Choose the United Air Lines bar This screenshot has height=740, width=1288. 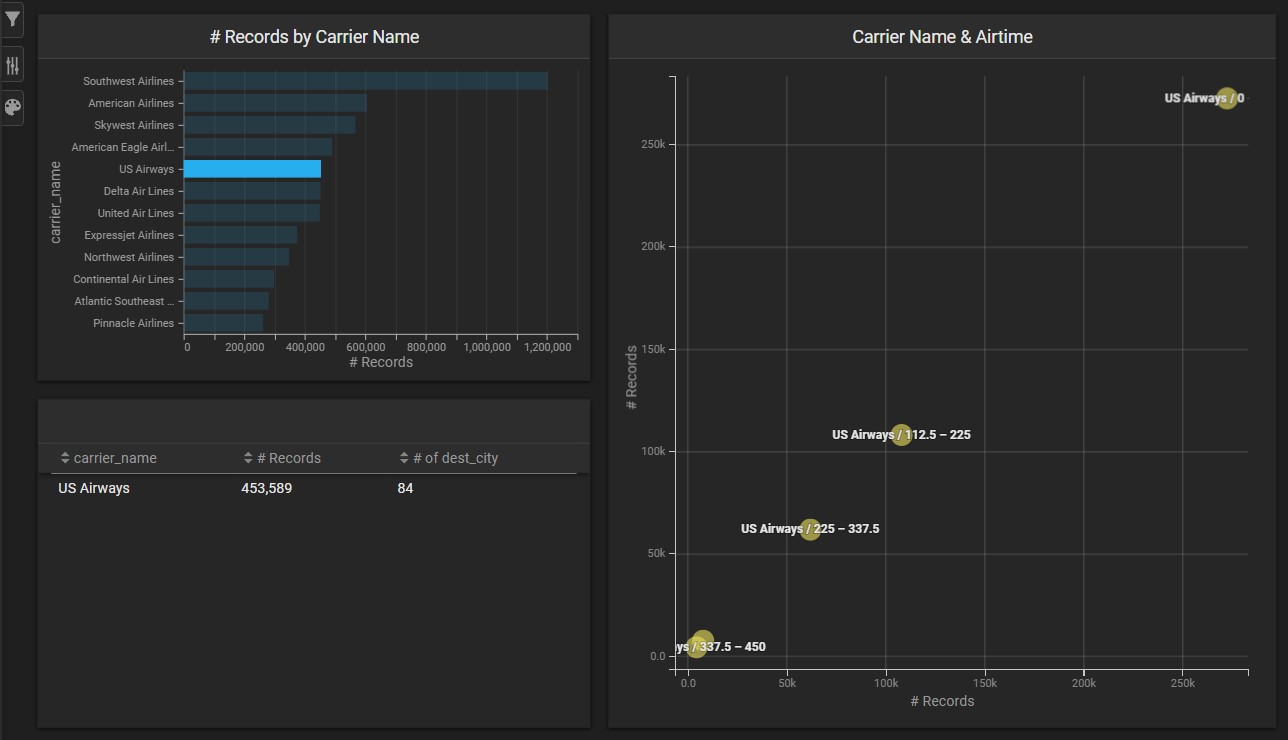[x=252, y=213]
